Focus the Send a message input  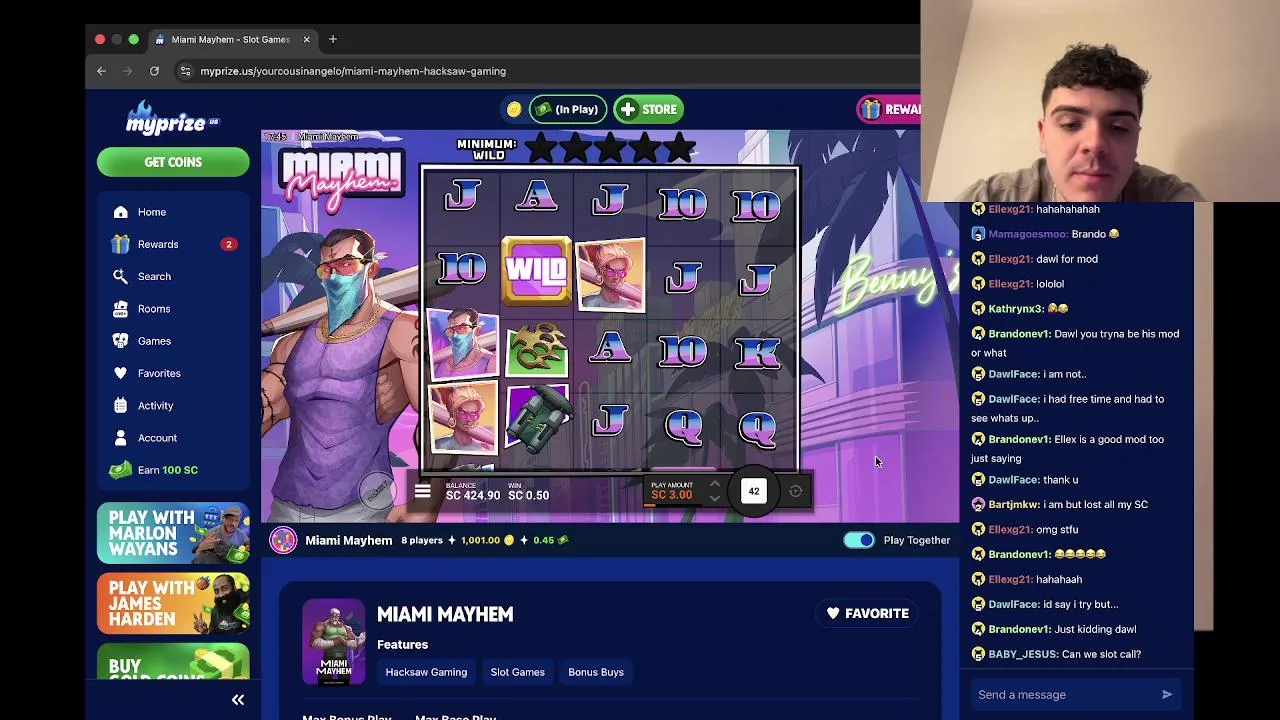[1062, 695]
